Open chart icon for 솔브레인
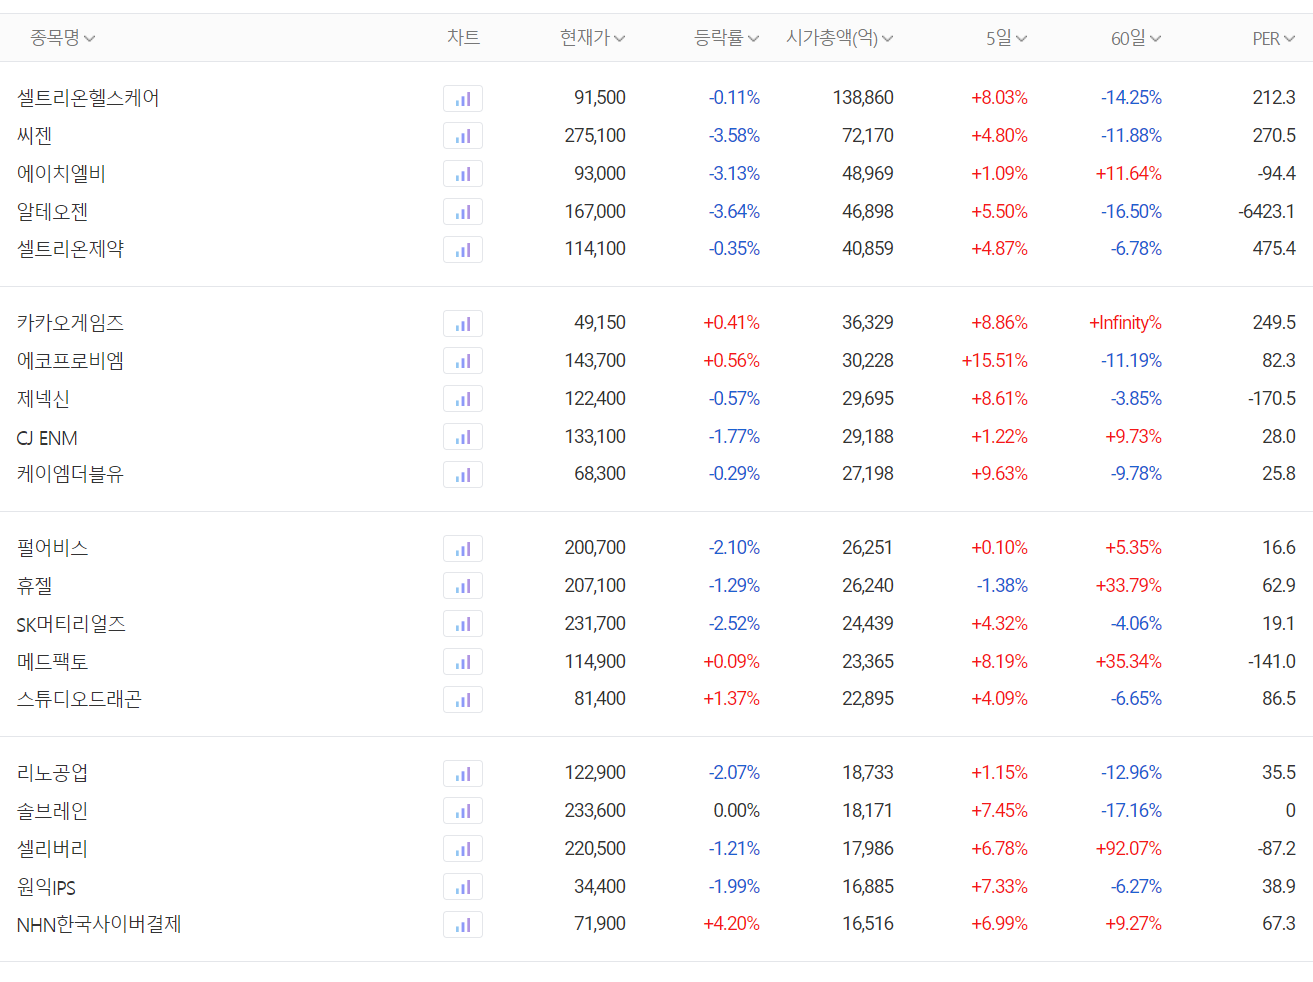The image size is (1313, 982). tap(463, 811)
